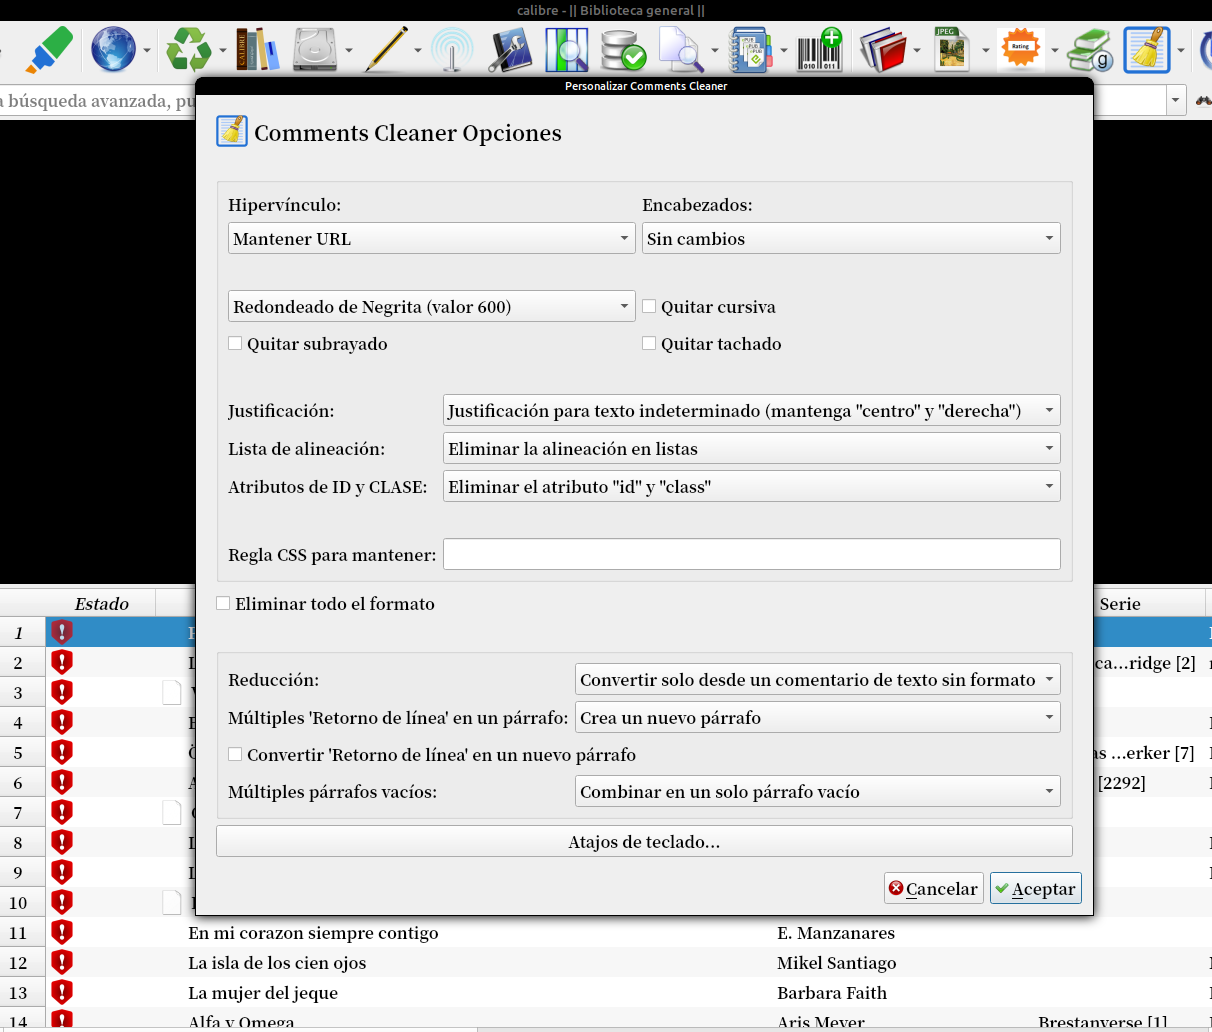This screenshot has height=1032, width=1212.
Task: Click the document magnifier search icon
Action: tap(681, 49)
